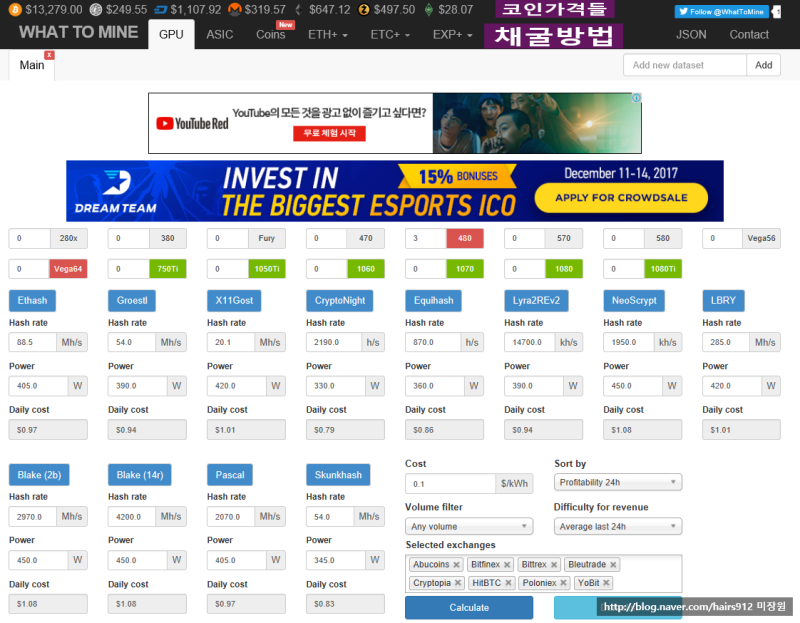Click the Litecoin icon beside $249.55
This screenshot has height=623, width=800.
tap(95, 10)
